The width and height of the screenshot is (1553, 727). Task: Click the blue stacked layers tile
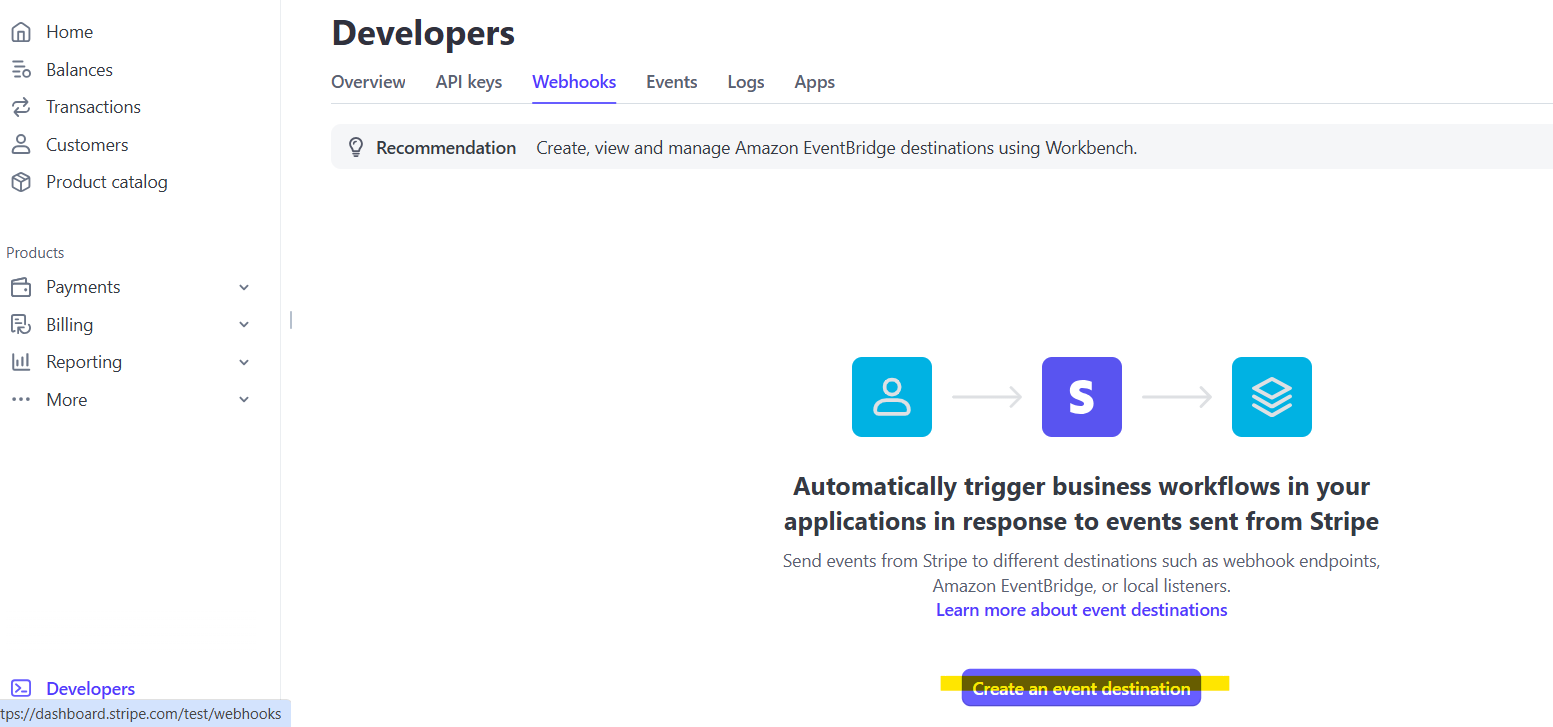pyautogui.click(x=1272, y=397)
